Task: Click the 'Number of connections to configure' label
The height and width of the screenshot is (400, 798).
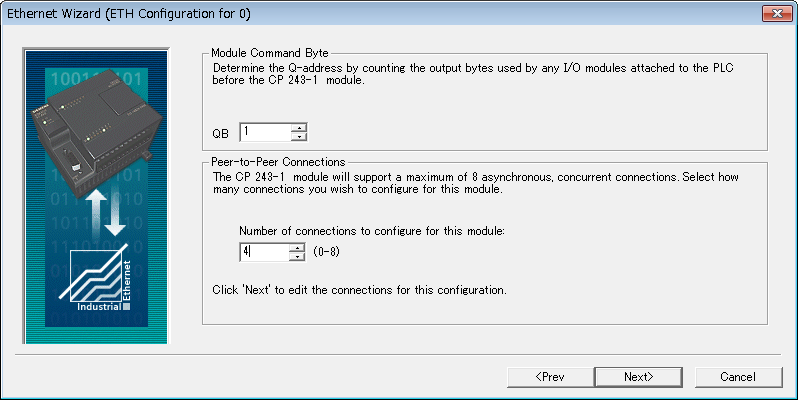Action: click(x=372, y=231)
